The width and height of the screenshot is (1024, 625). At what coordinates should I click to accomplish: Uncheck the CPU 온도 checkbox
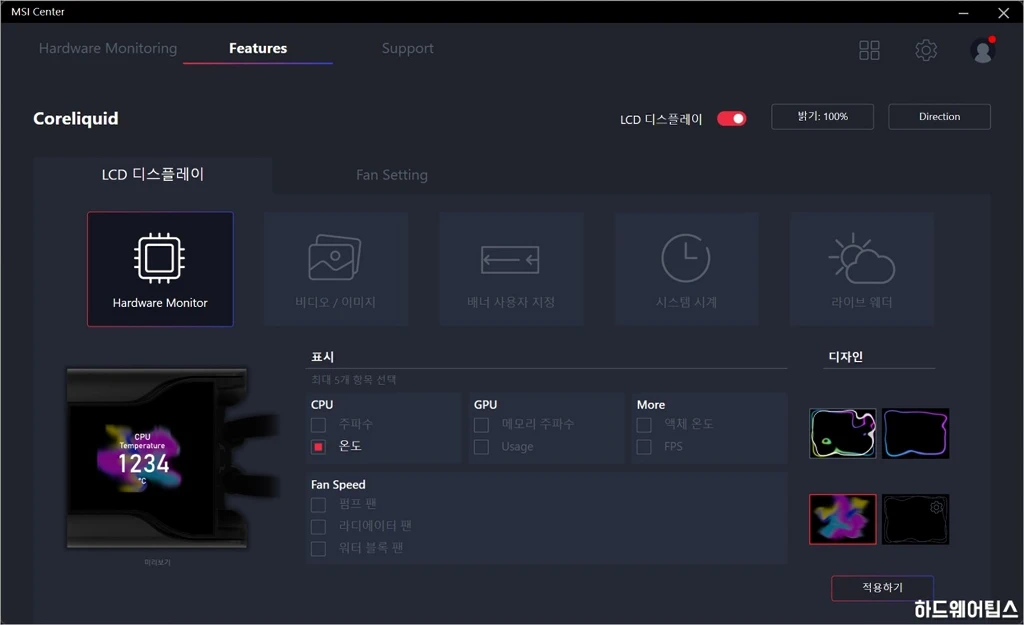coord(318,447)
